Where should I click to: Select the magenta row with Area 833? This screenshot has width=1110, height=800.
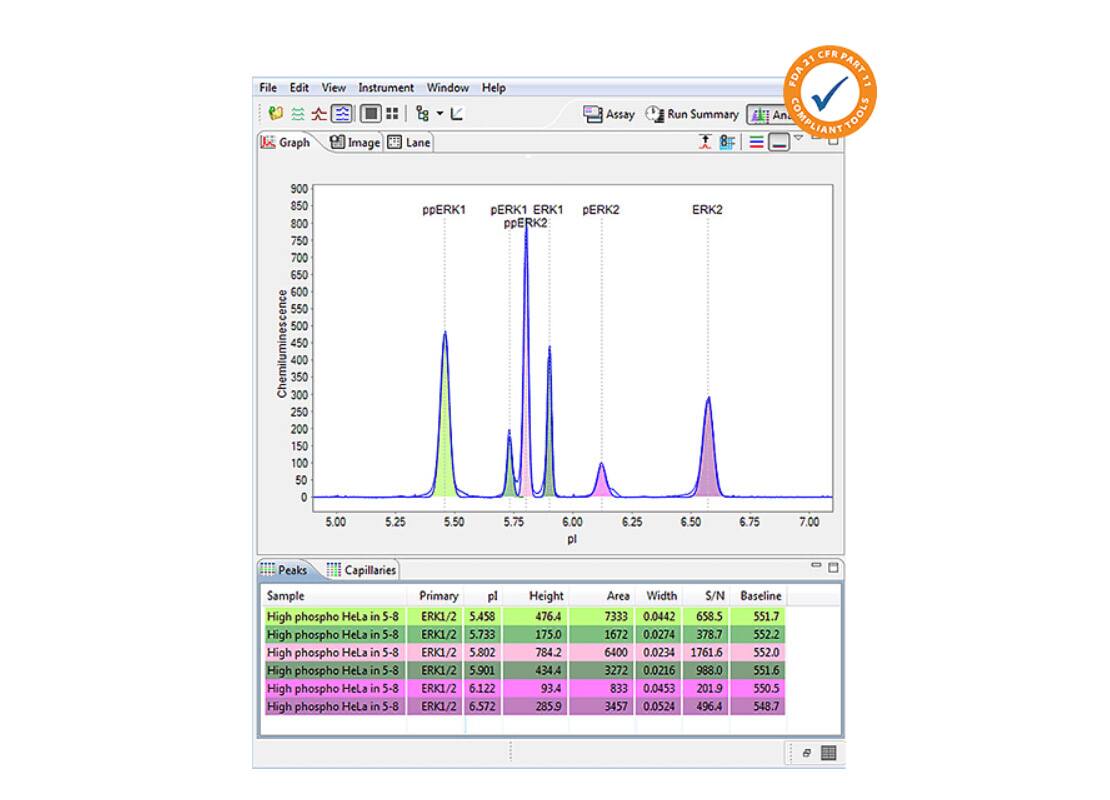525,688
